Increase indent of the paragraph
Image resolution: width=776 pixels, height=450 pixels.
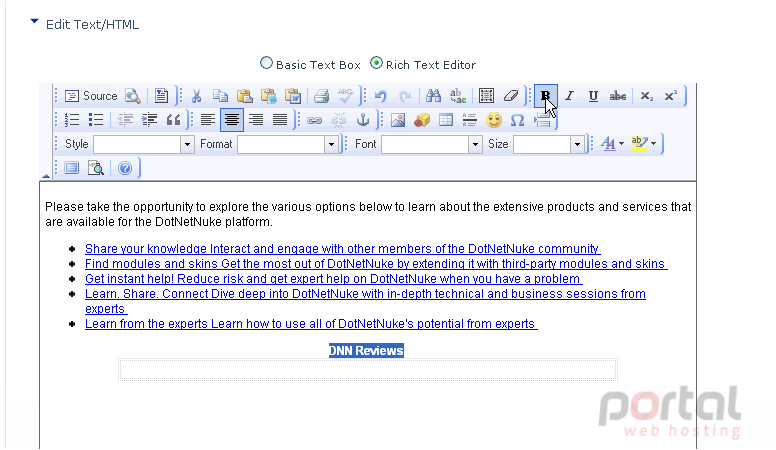click(149, 120)
